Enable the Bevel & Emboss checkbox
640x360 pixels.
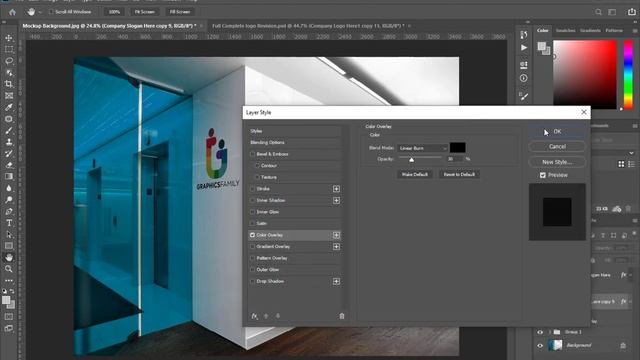tap(252, 154)
